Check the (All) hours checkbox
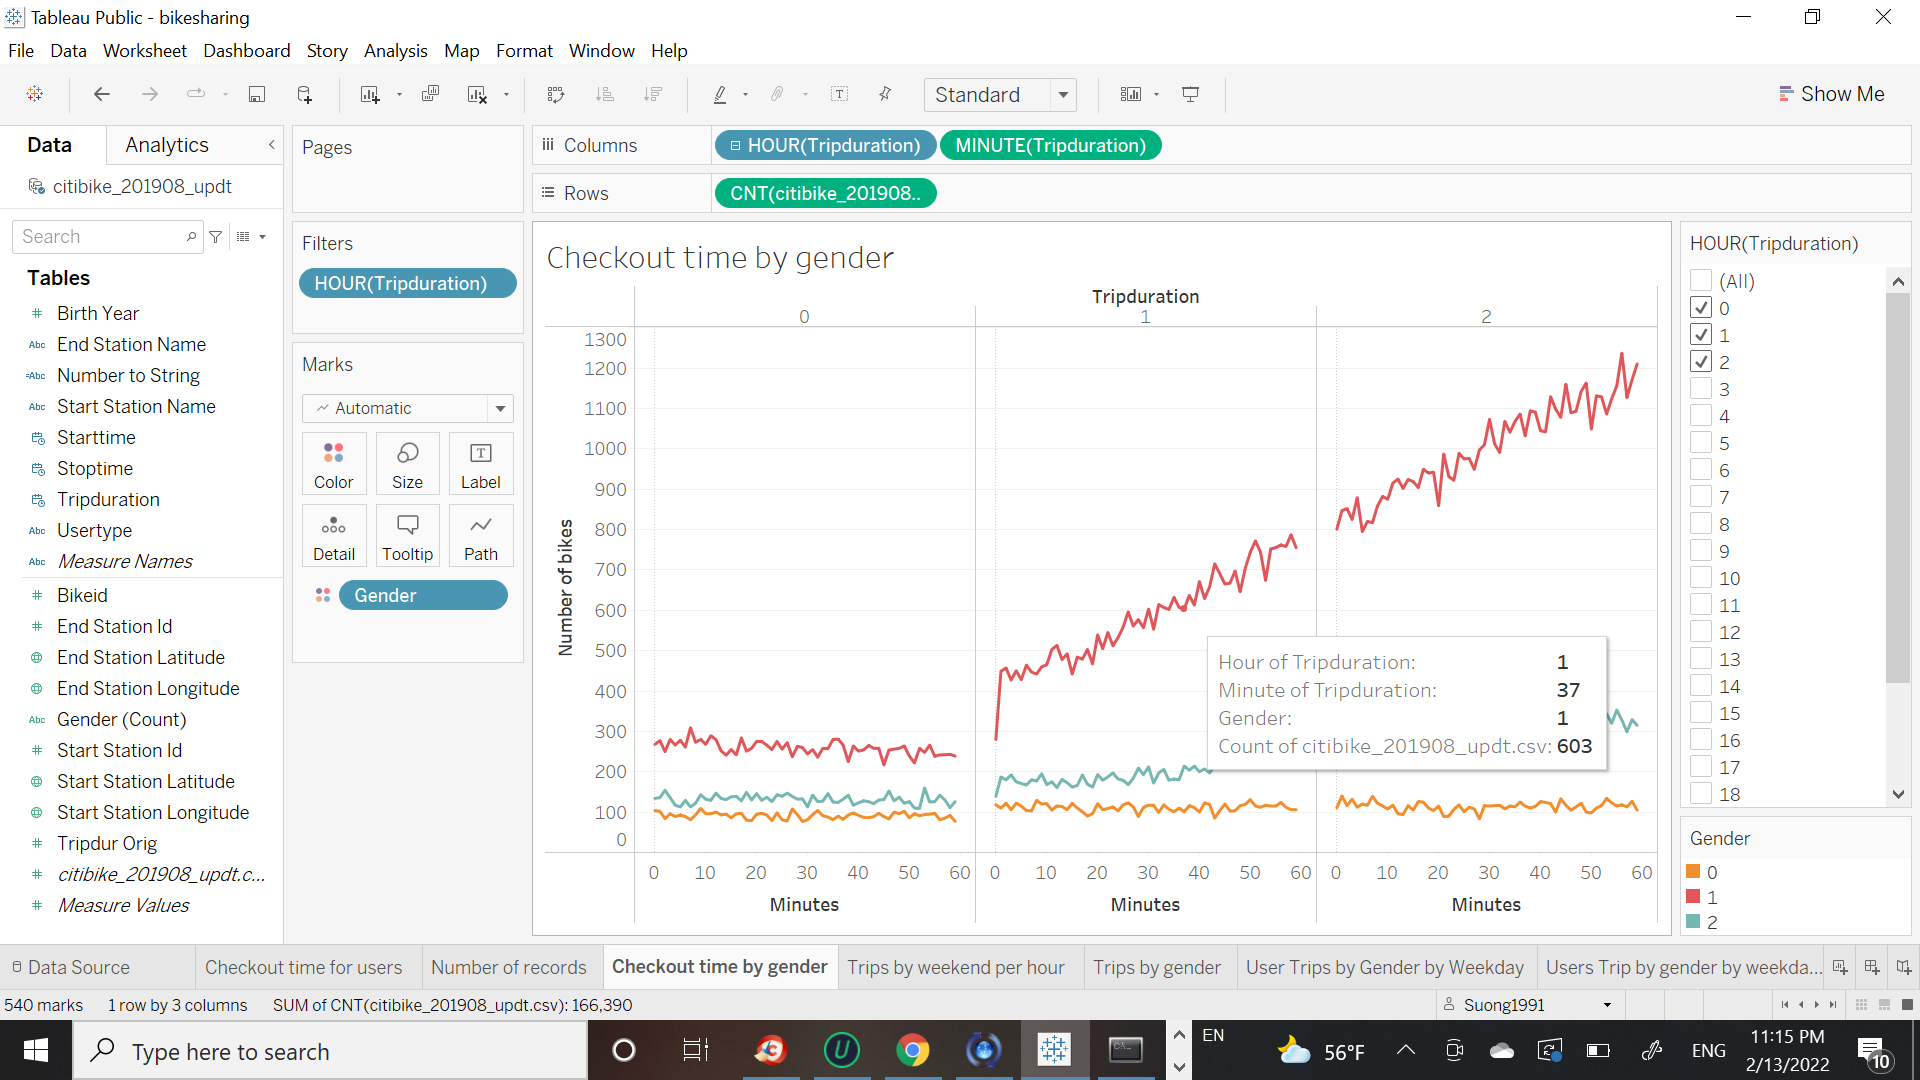The image size is (1920, 1080). pyautogui.click(x=1701, y=281)
